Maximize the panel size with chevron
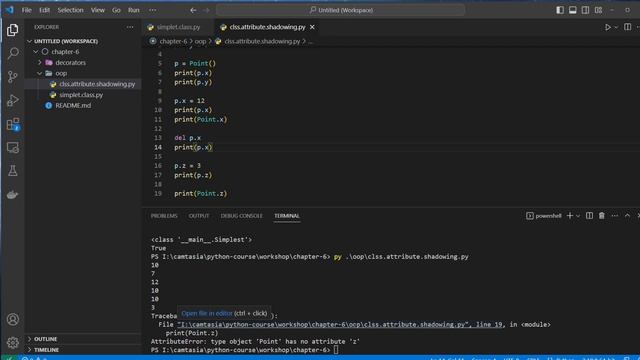 click(x=627, y=216)
